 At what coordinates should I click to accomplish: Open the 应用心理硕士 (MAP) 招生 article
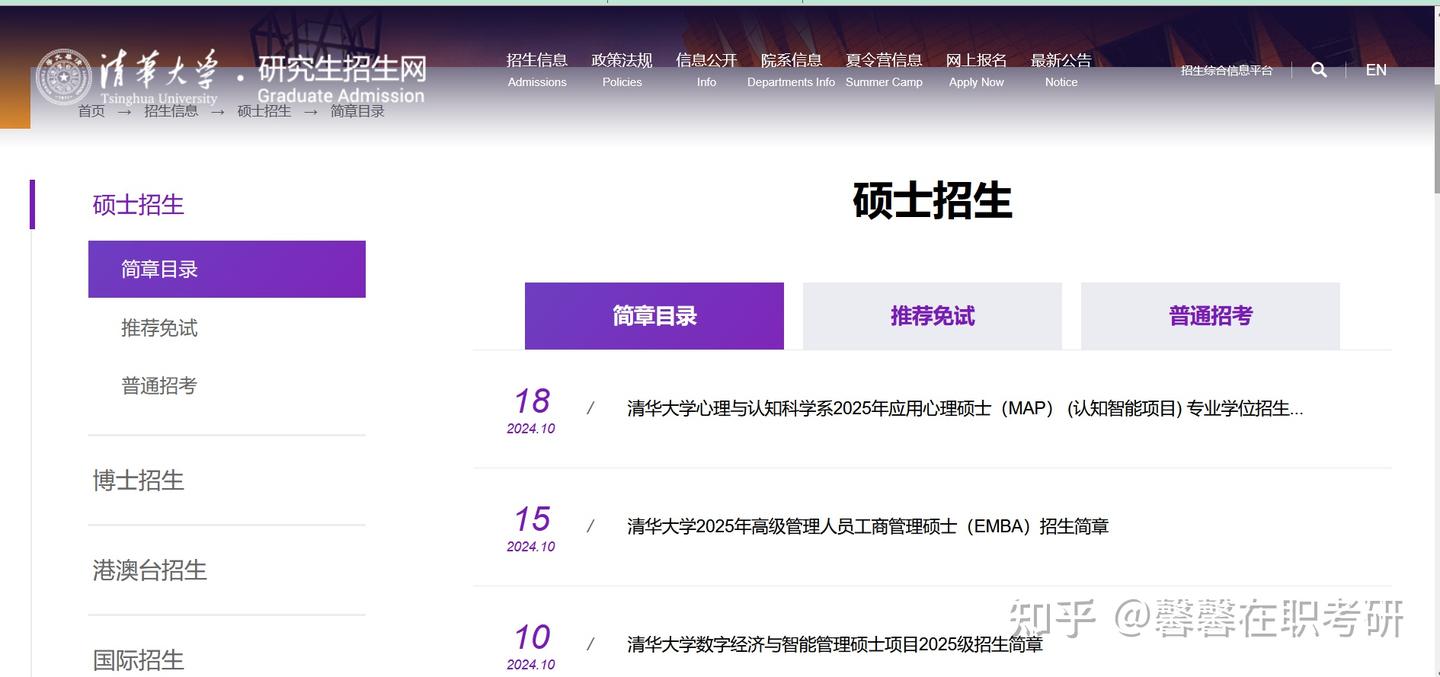(965, 408)
